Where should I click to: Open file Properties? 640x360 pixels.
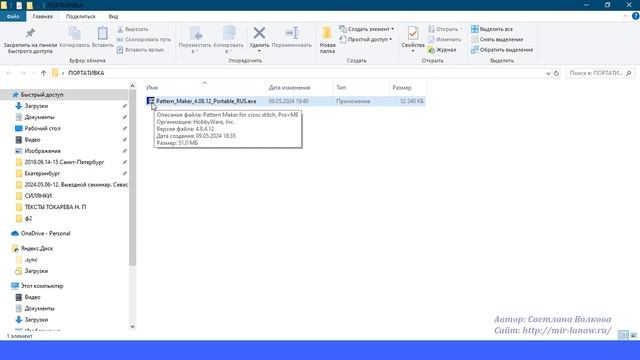[x=413, y=39]
